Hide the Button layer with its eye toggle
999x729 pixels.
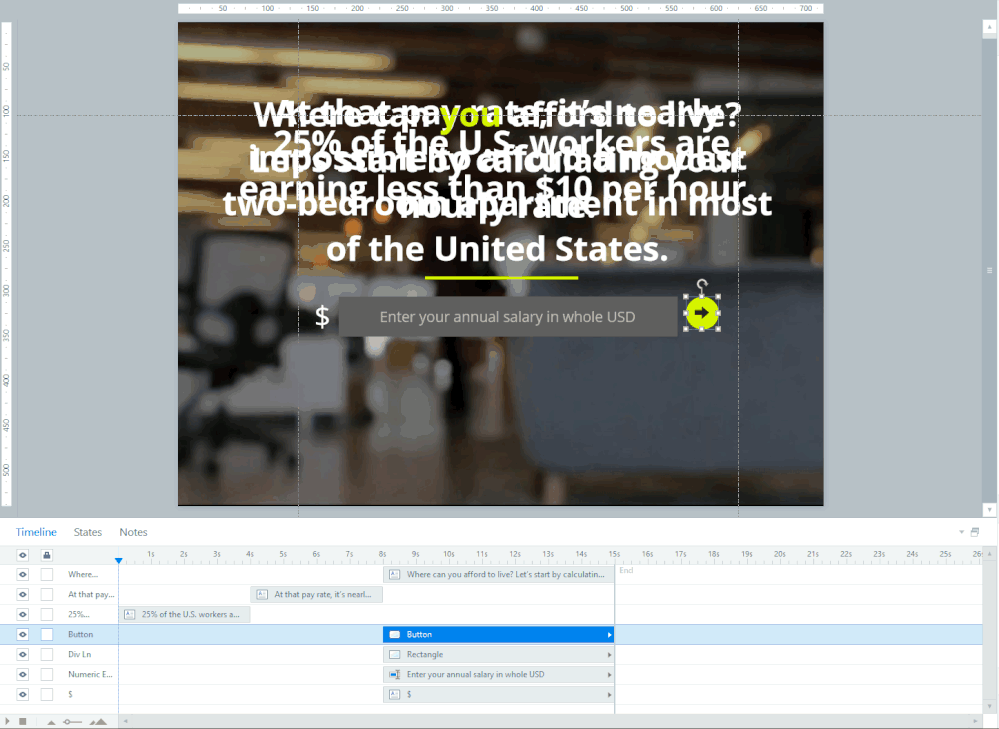coord(23,634)
